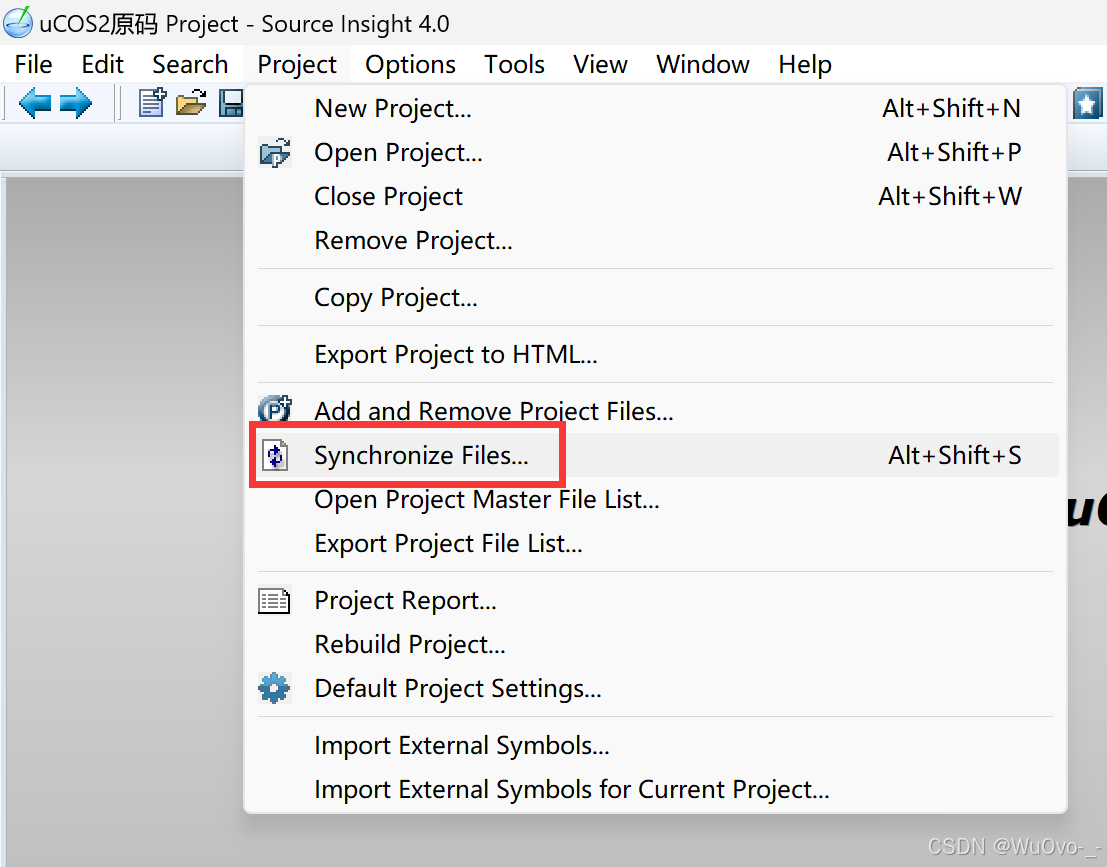The height and width of the screenshot is (867, 1107).
Task: Select Close Project from menu
Action: 654,196
